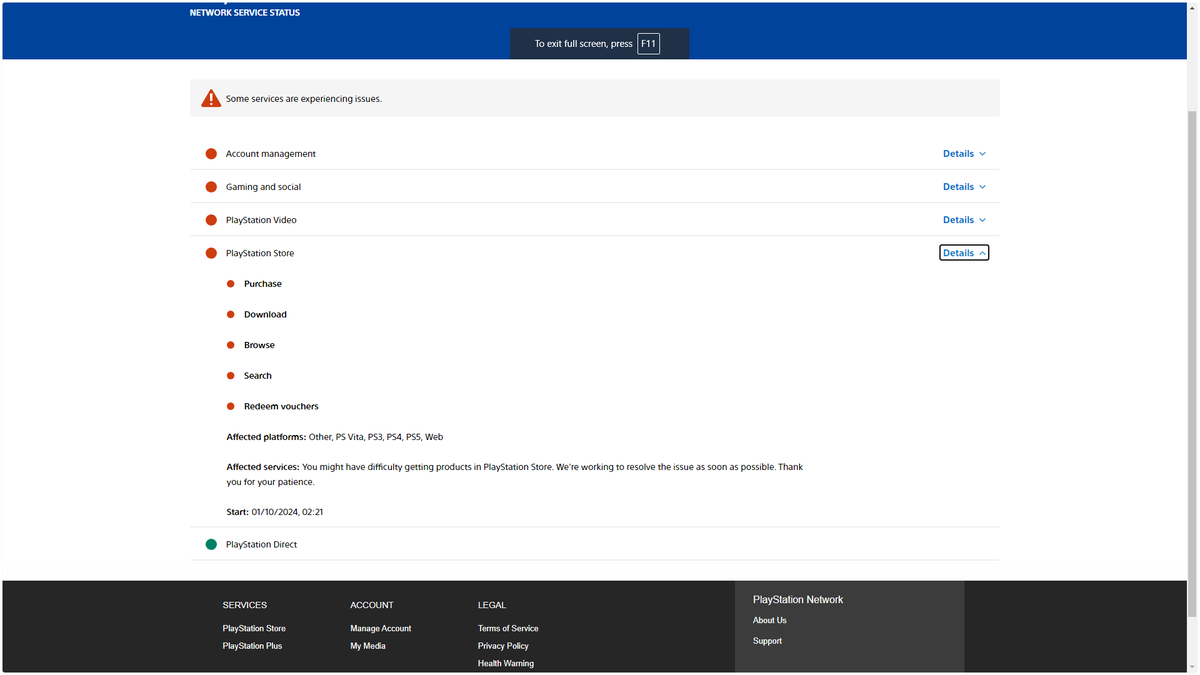1200x675 pixels.
Task: Expand Details for PlayStation Video
Action: coord(964,220)
